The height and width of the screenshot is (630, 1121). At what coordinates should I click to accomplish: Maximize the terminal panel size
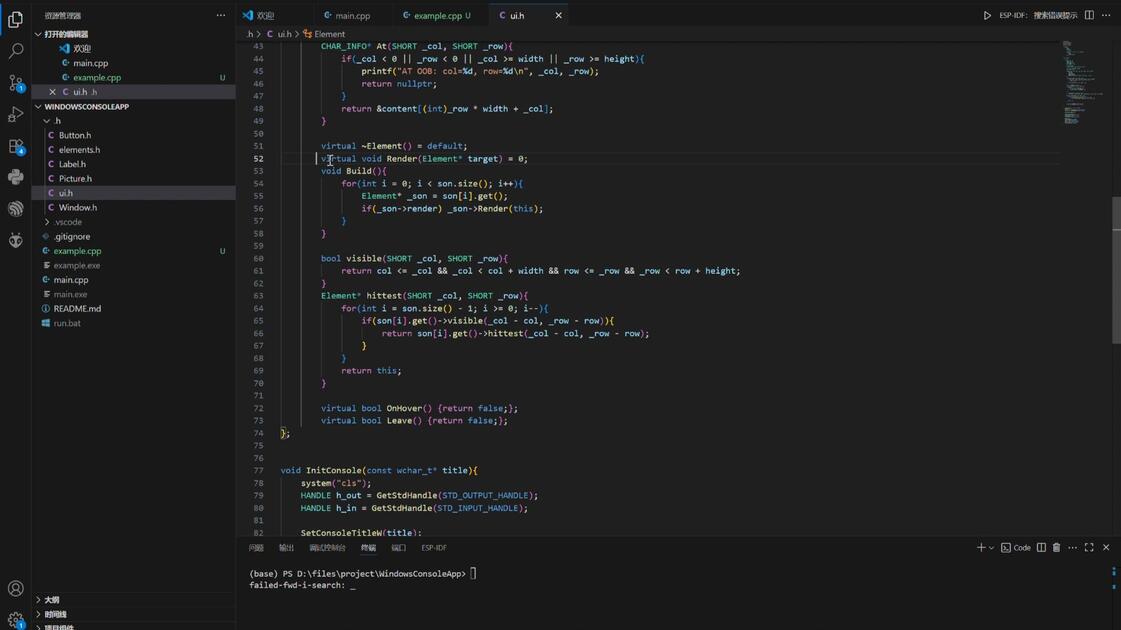coord(1089,548)
